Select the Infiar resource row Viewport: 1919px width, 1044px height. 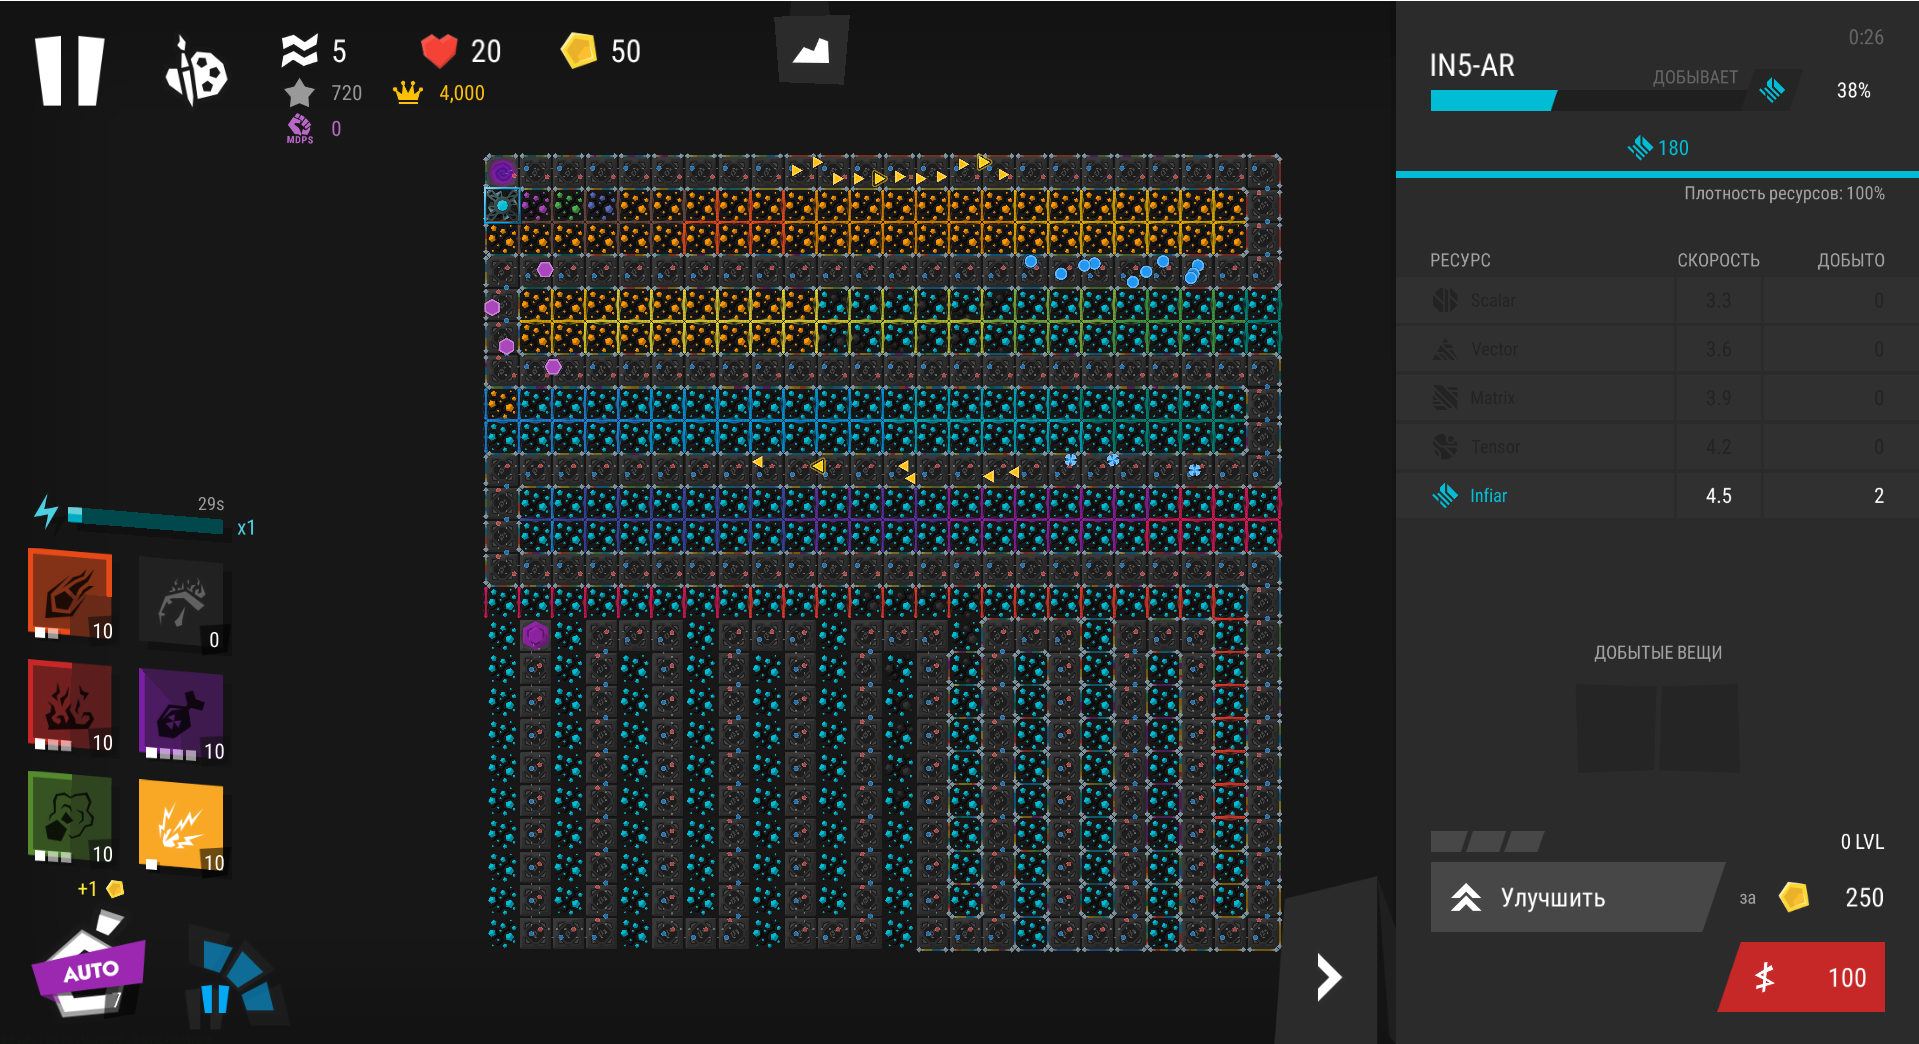click(1657, 496)
